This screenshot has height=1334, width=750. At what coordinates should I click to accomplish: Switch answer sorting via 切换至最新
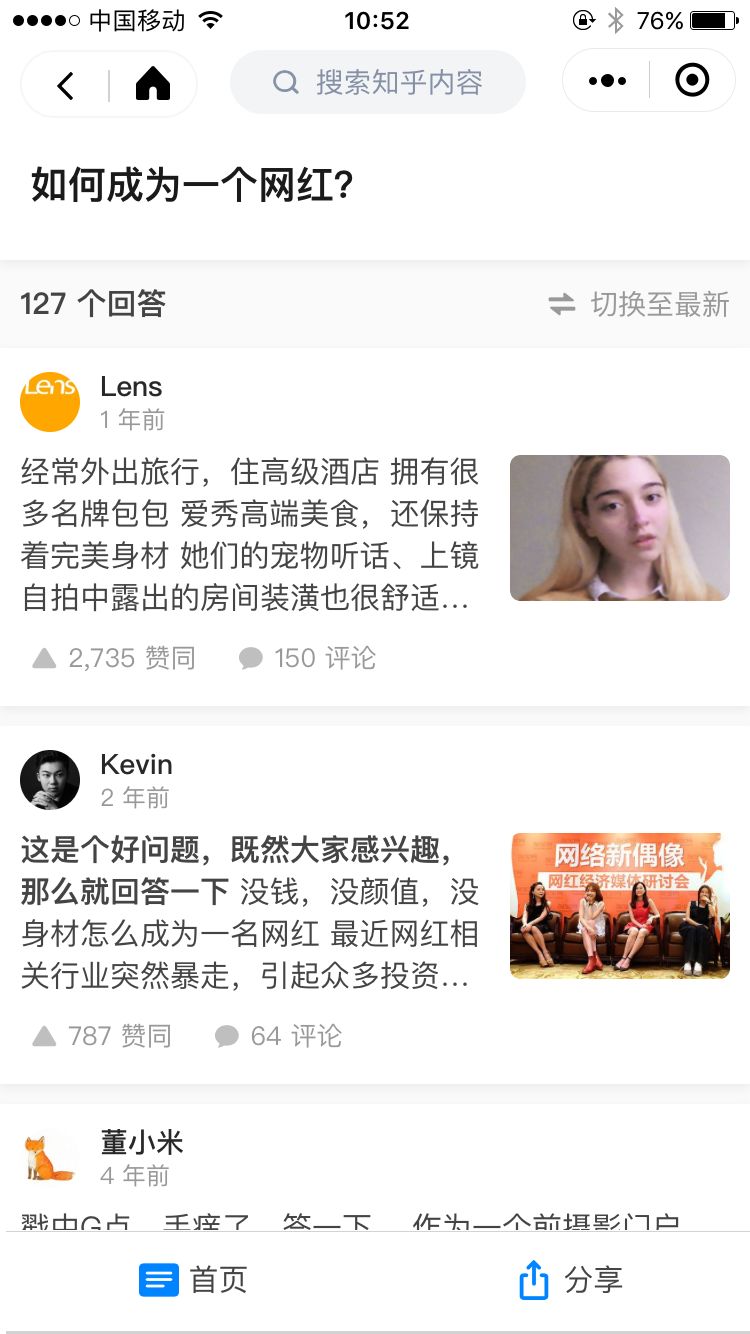click(x=639, y=304)
